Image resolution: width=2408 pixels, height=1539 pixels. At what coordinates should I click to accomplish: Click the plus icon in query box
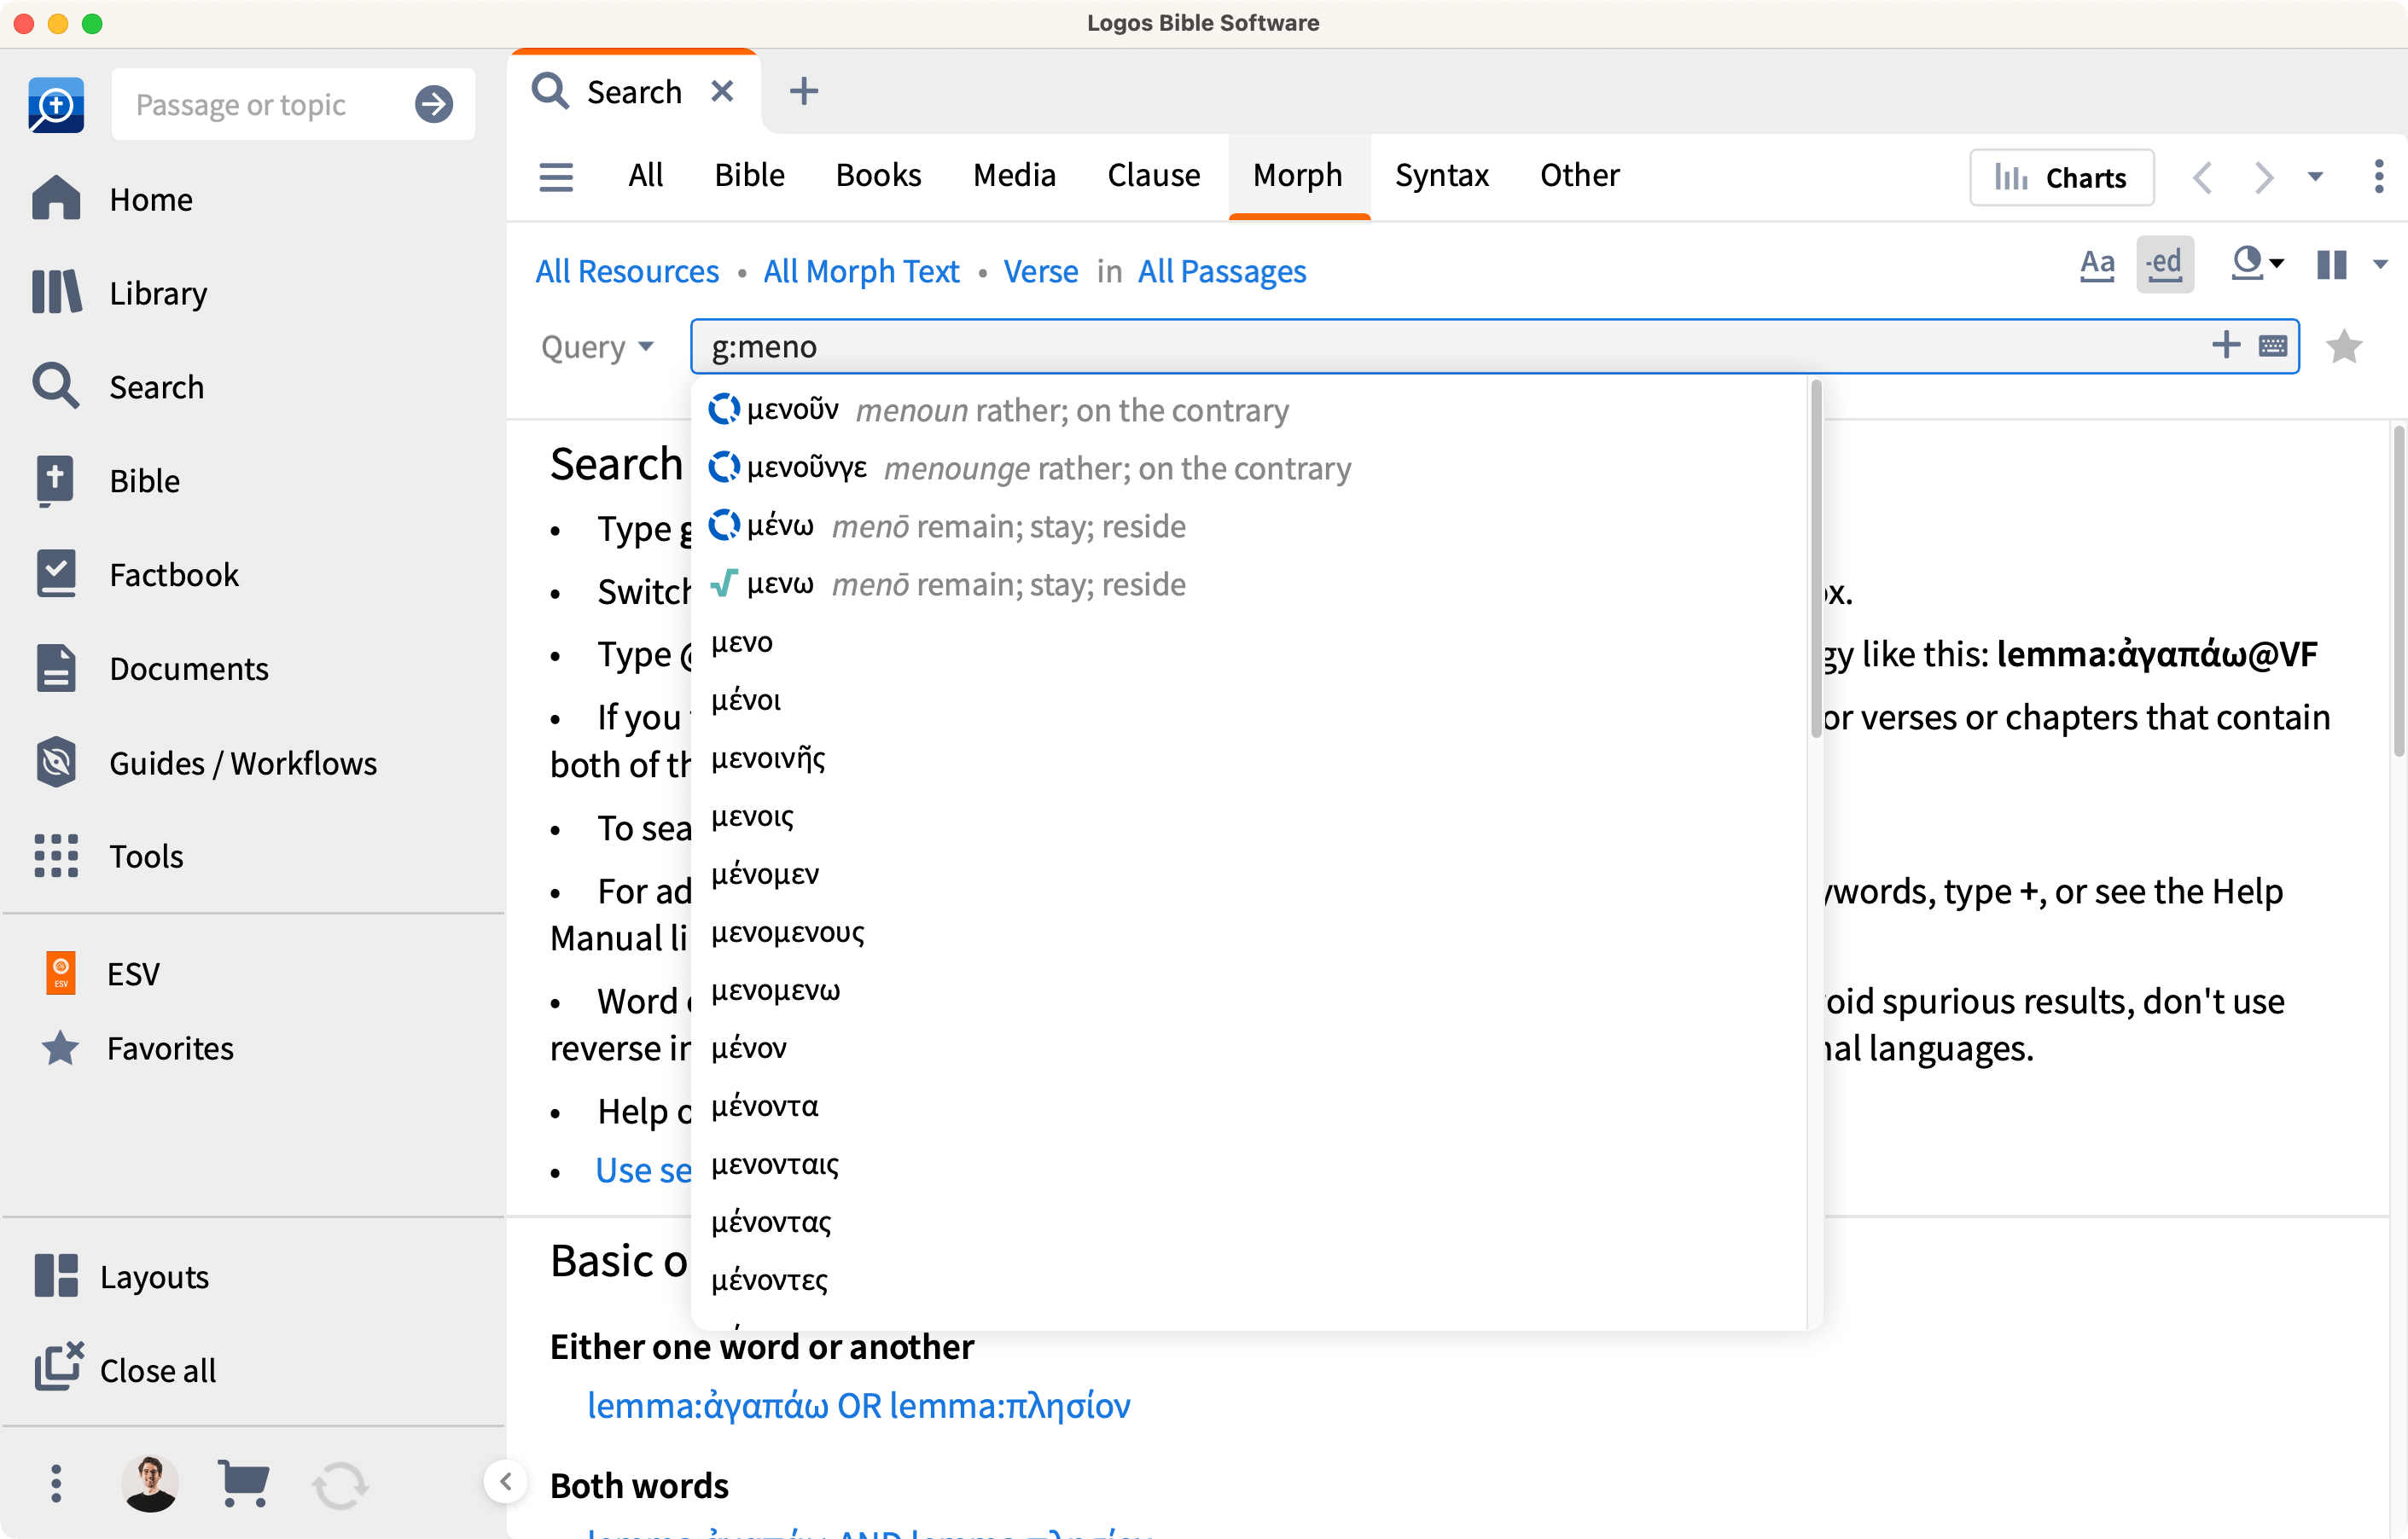(x=2226, y=345)
